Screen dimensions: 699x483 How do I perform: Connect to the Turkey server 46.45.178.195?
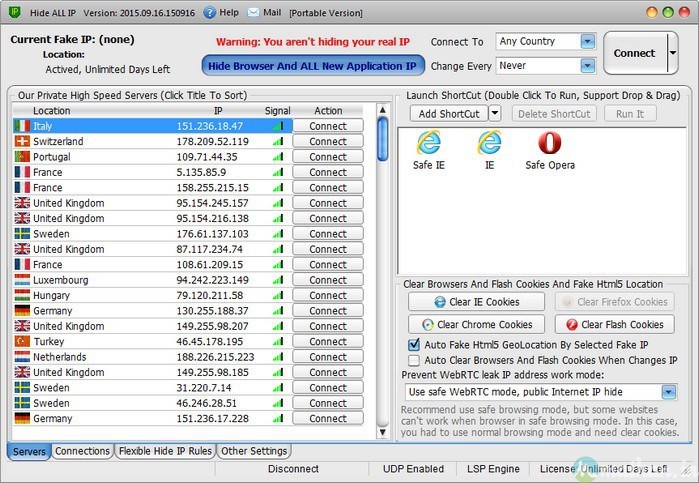(328, 342)
